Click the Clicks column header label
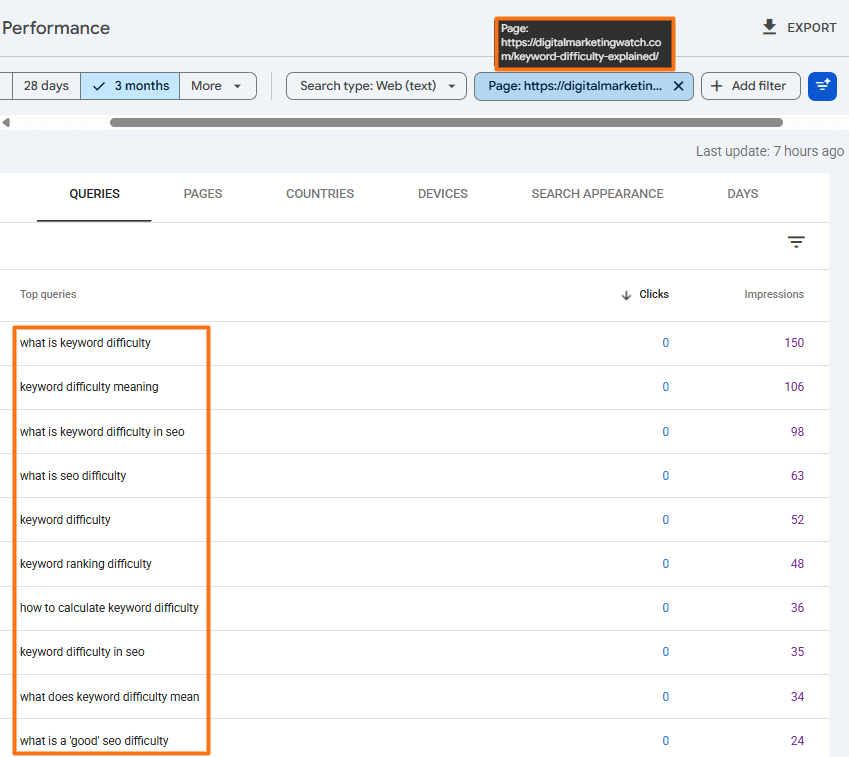This screenshot has width=849, height=757. pos(654,294)
